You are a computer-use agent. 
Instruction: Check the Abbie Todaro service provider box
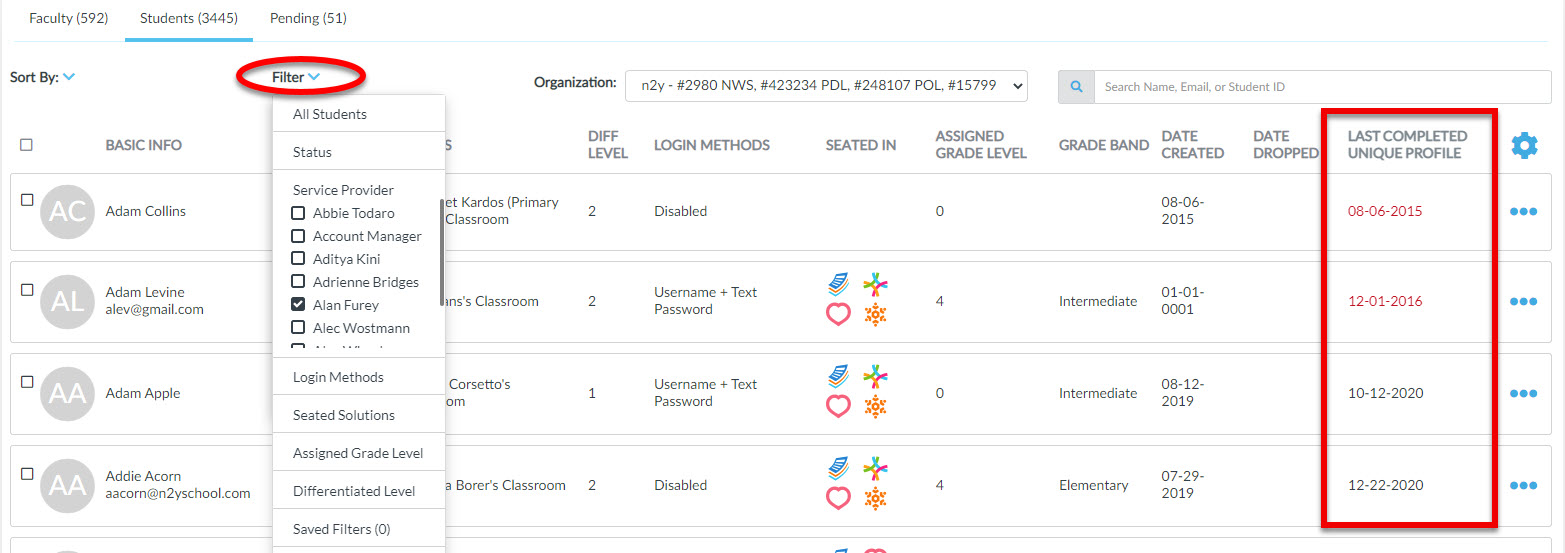(x=298, y=213)
